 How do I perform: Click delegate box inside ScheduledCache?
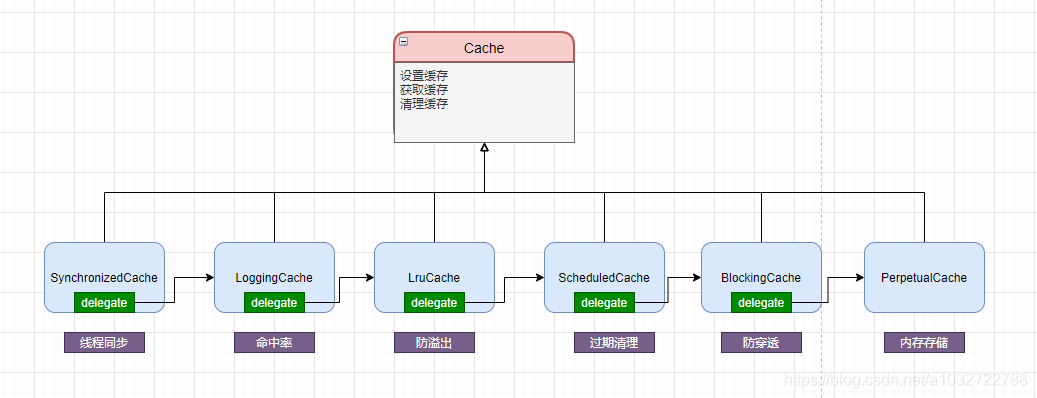[x=604, y=303]
